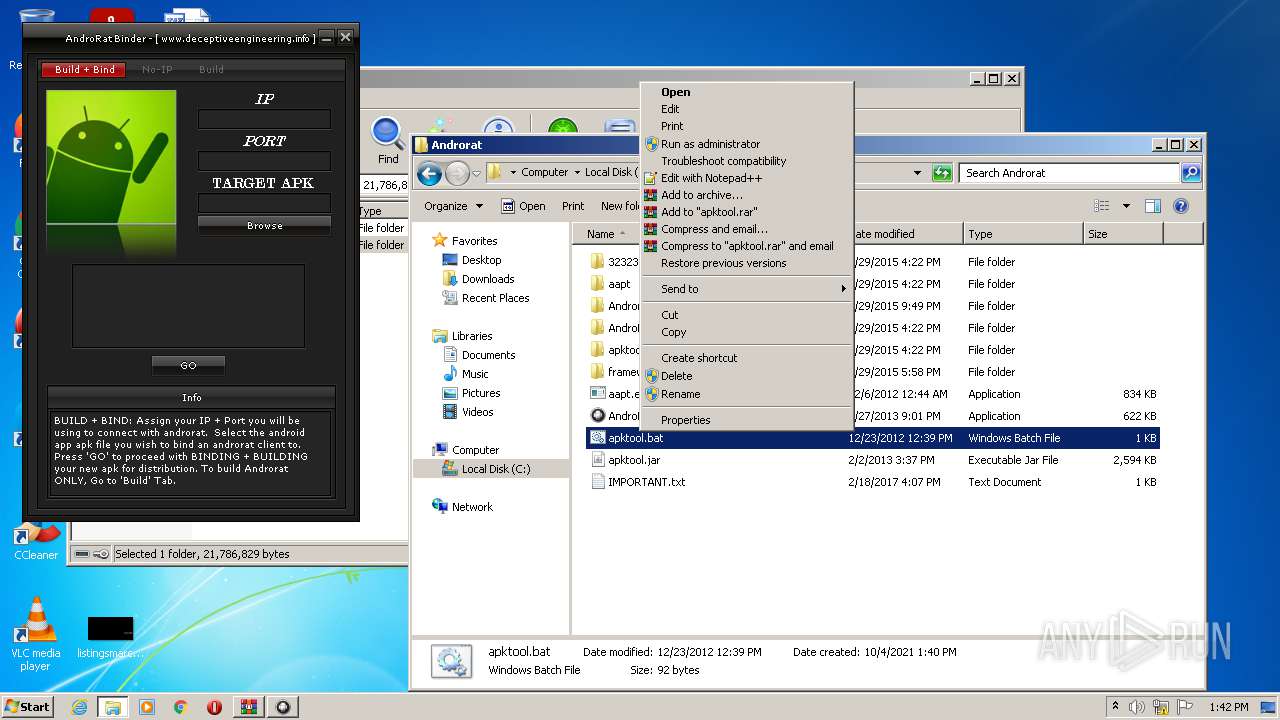This screenshot has width=1280, height=720.
Task: Expand the Computer breadcrumb arrow
Action: tap(576, 173)
